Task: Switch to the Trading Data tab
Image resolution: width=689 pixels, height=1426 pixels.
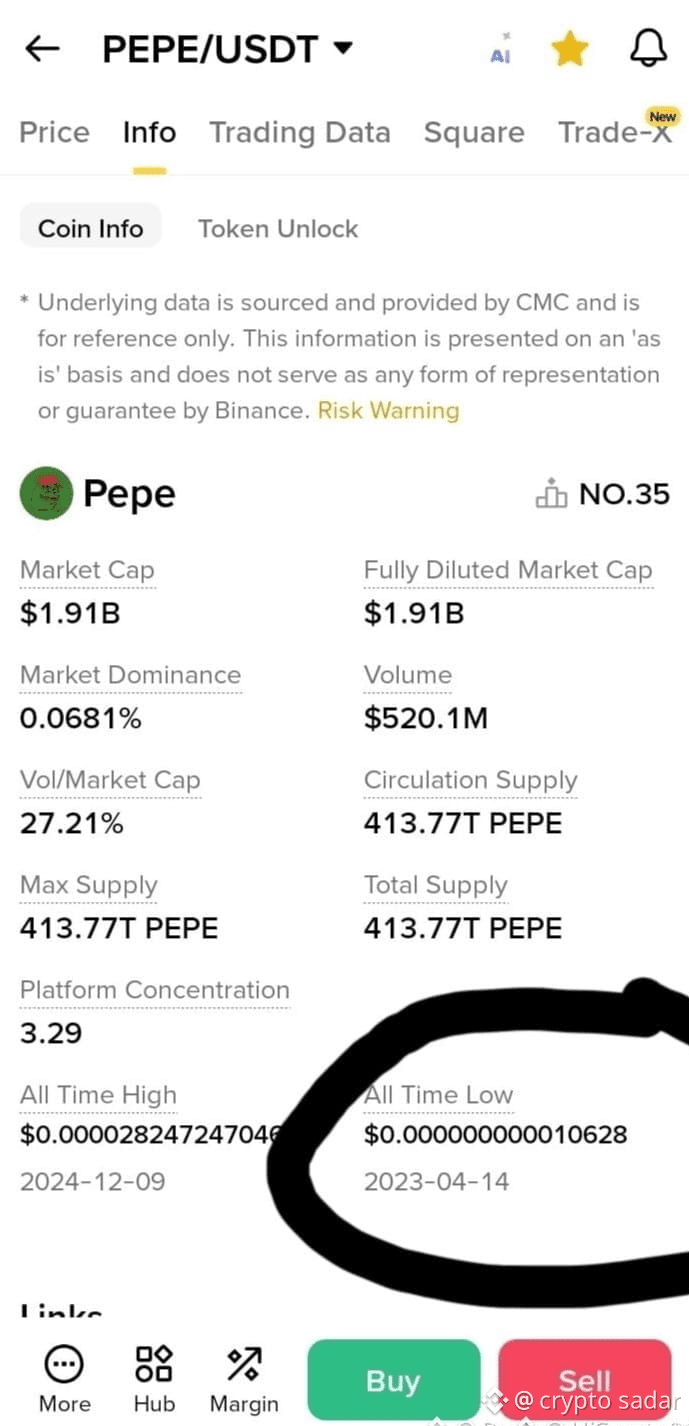Action: click(x=299, y=132)
